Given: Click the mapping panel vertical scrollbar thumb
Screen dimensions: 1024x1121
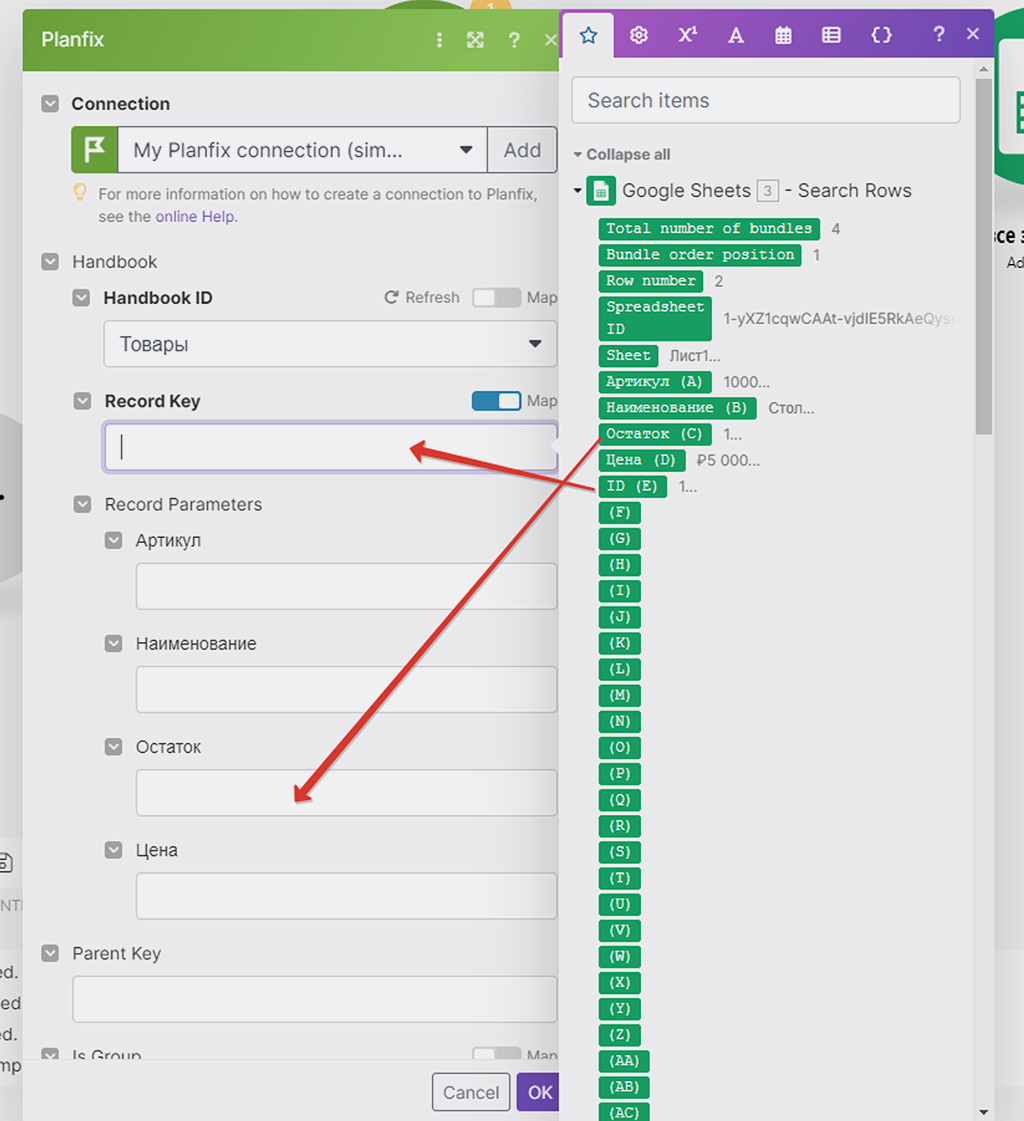Looking at the screenshot, I should click(x=984, y=256).
